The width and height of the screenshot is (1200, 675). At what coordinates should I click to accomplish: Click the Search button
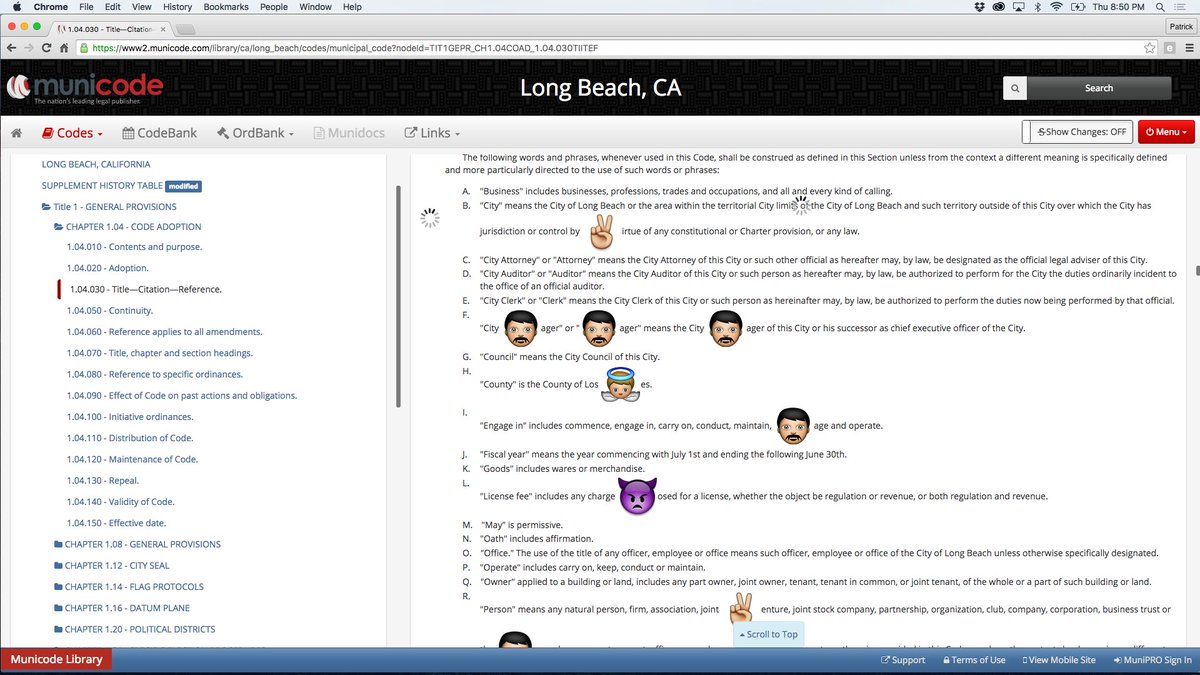(x=1099, y=88)
